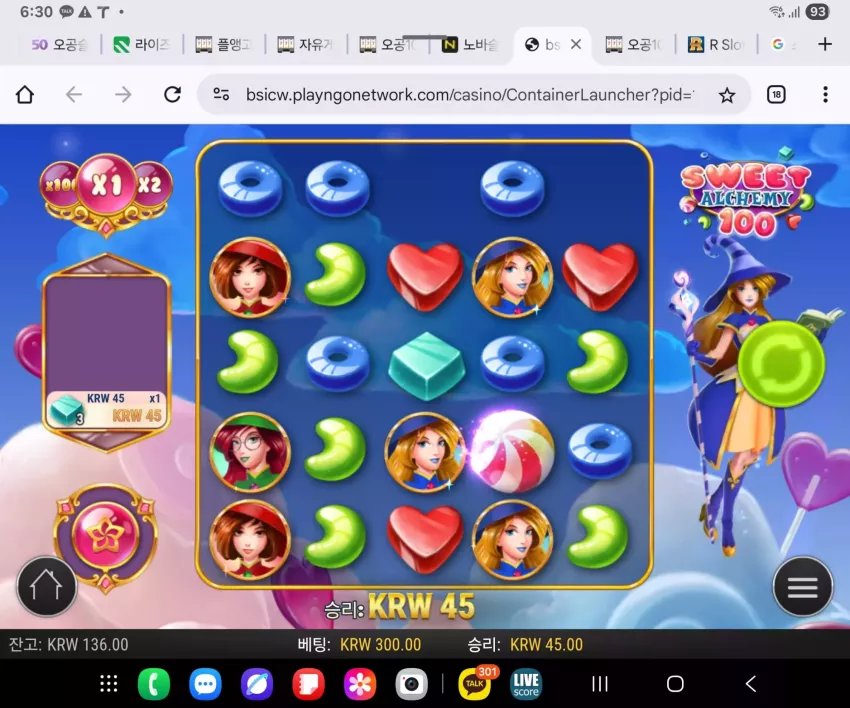This screenshot has height=708, width=850.
Task: Switch to the 50 오공슬 tab
Action: 60,44
